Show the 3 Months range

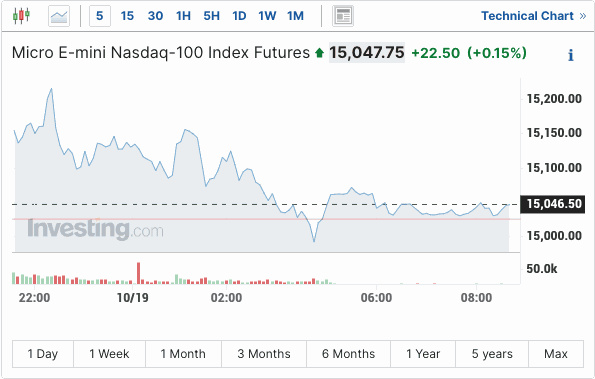tap(264, 354)
